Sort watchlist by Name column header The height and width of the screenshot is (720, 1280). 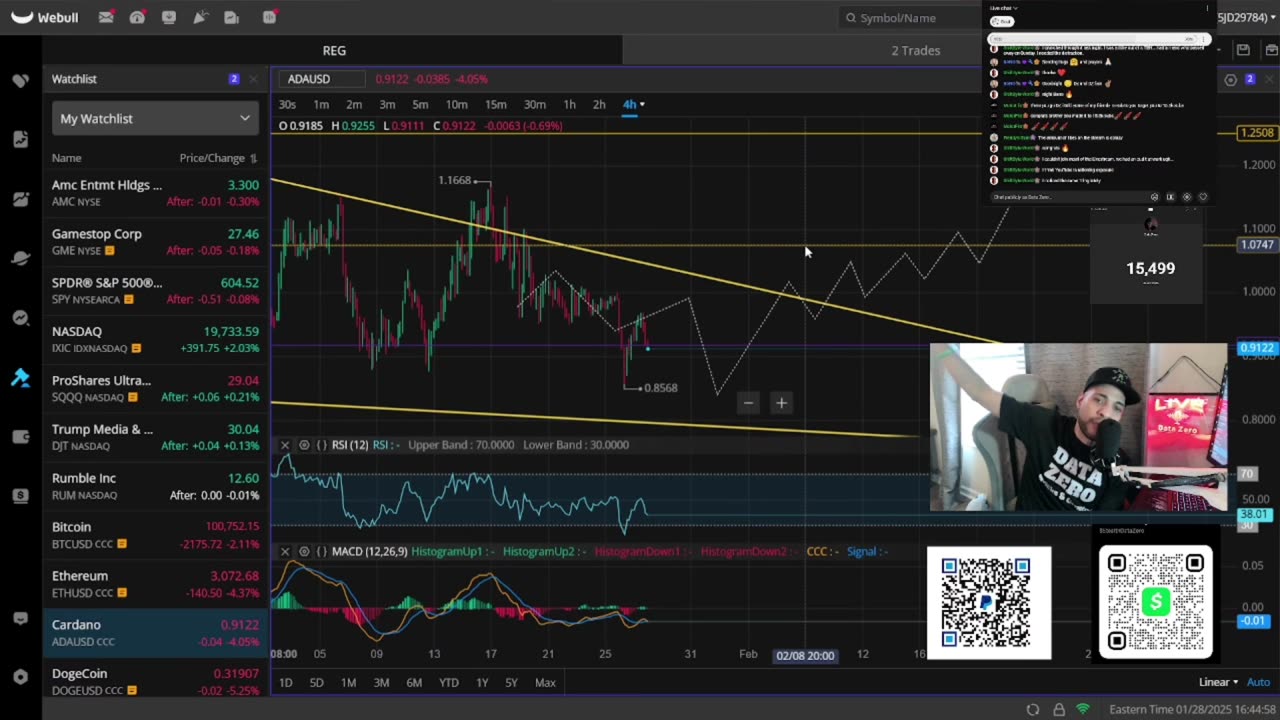[67, 158]
